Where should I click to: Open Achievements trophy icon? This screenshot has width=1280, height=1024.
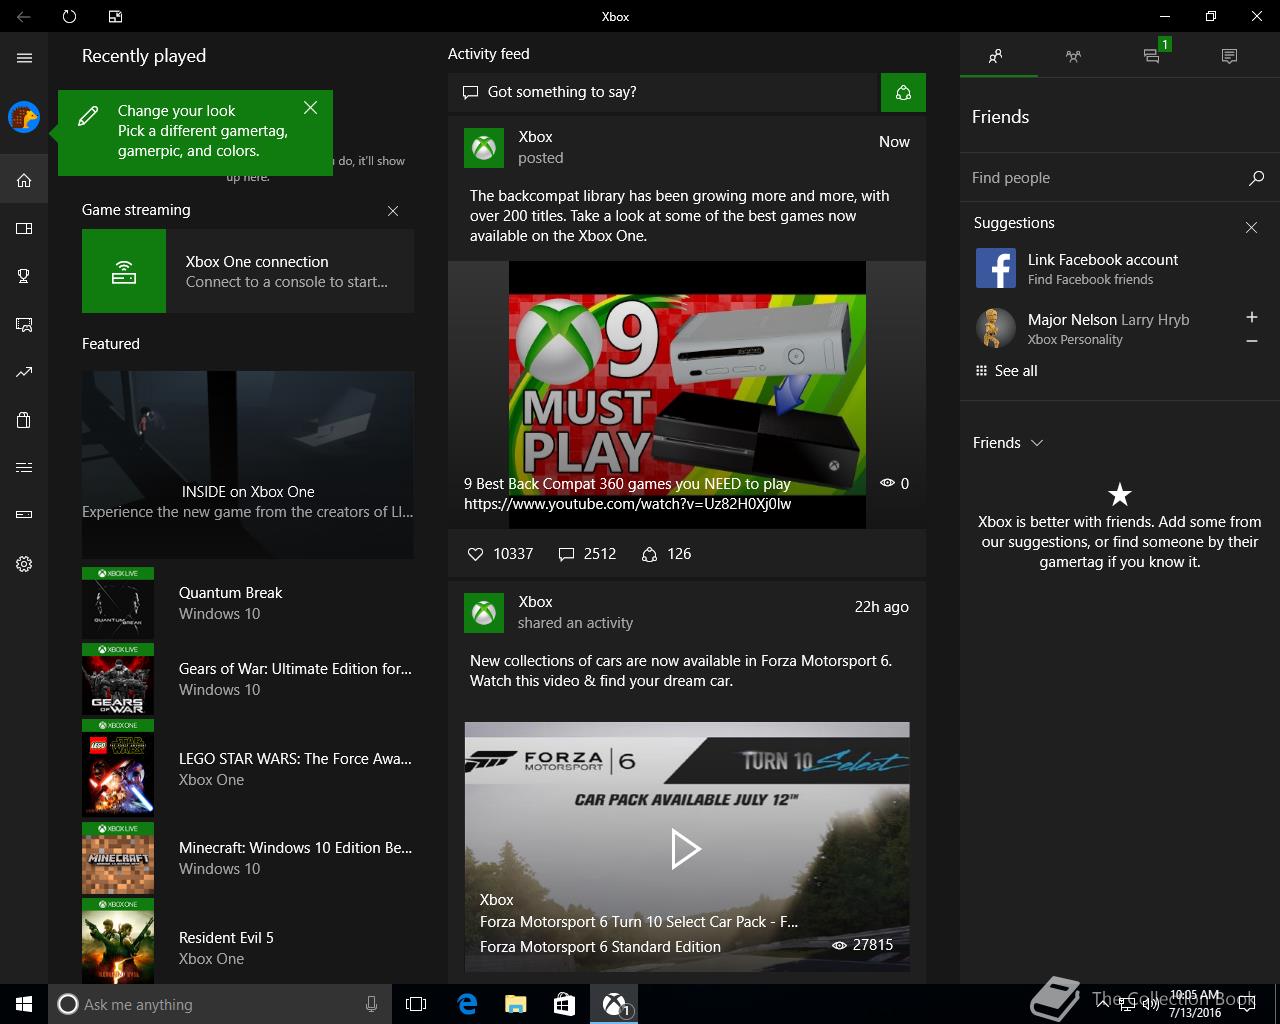[24, 276]
